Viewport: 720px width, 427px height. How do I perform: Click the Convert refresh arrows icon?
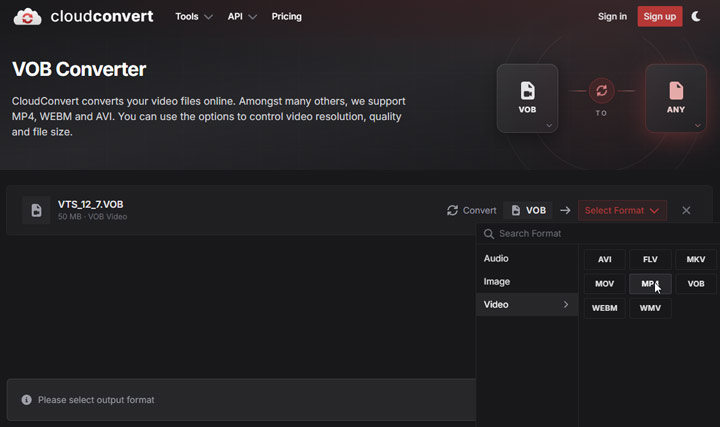(452, 210)
